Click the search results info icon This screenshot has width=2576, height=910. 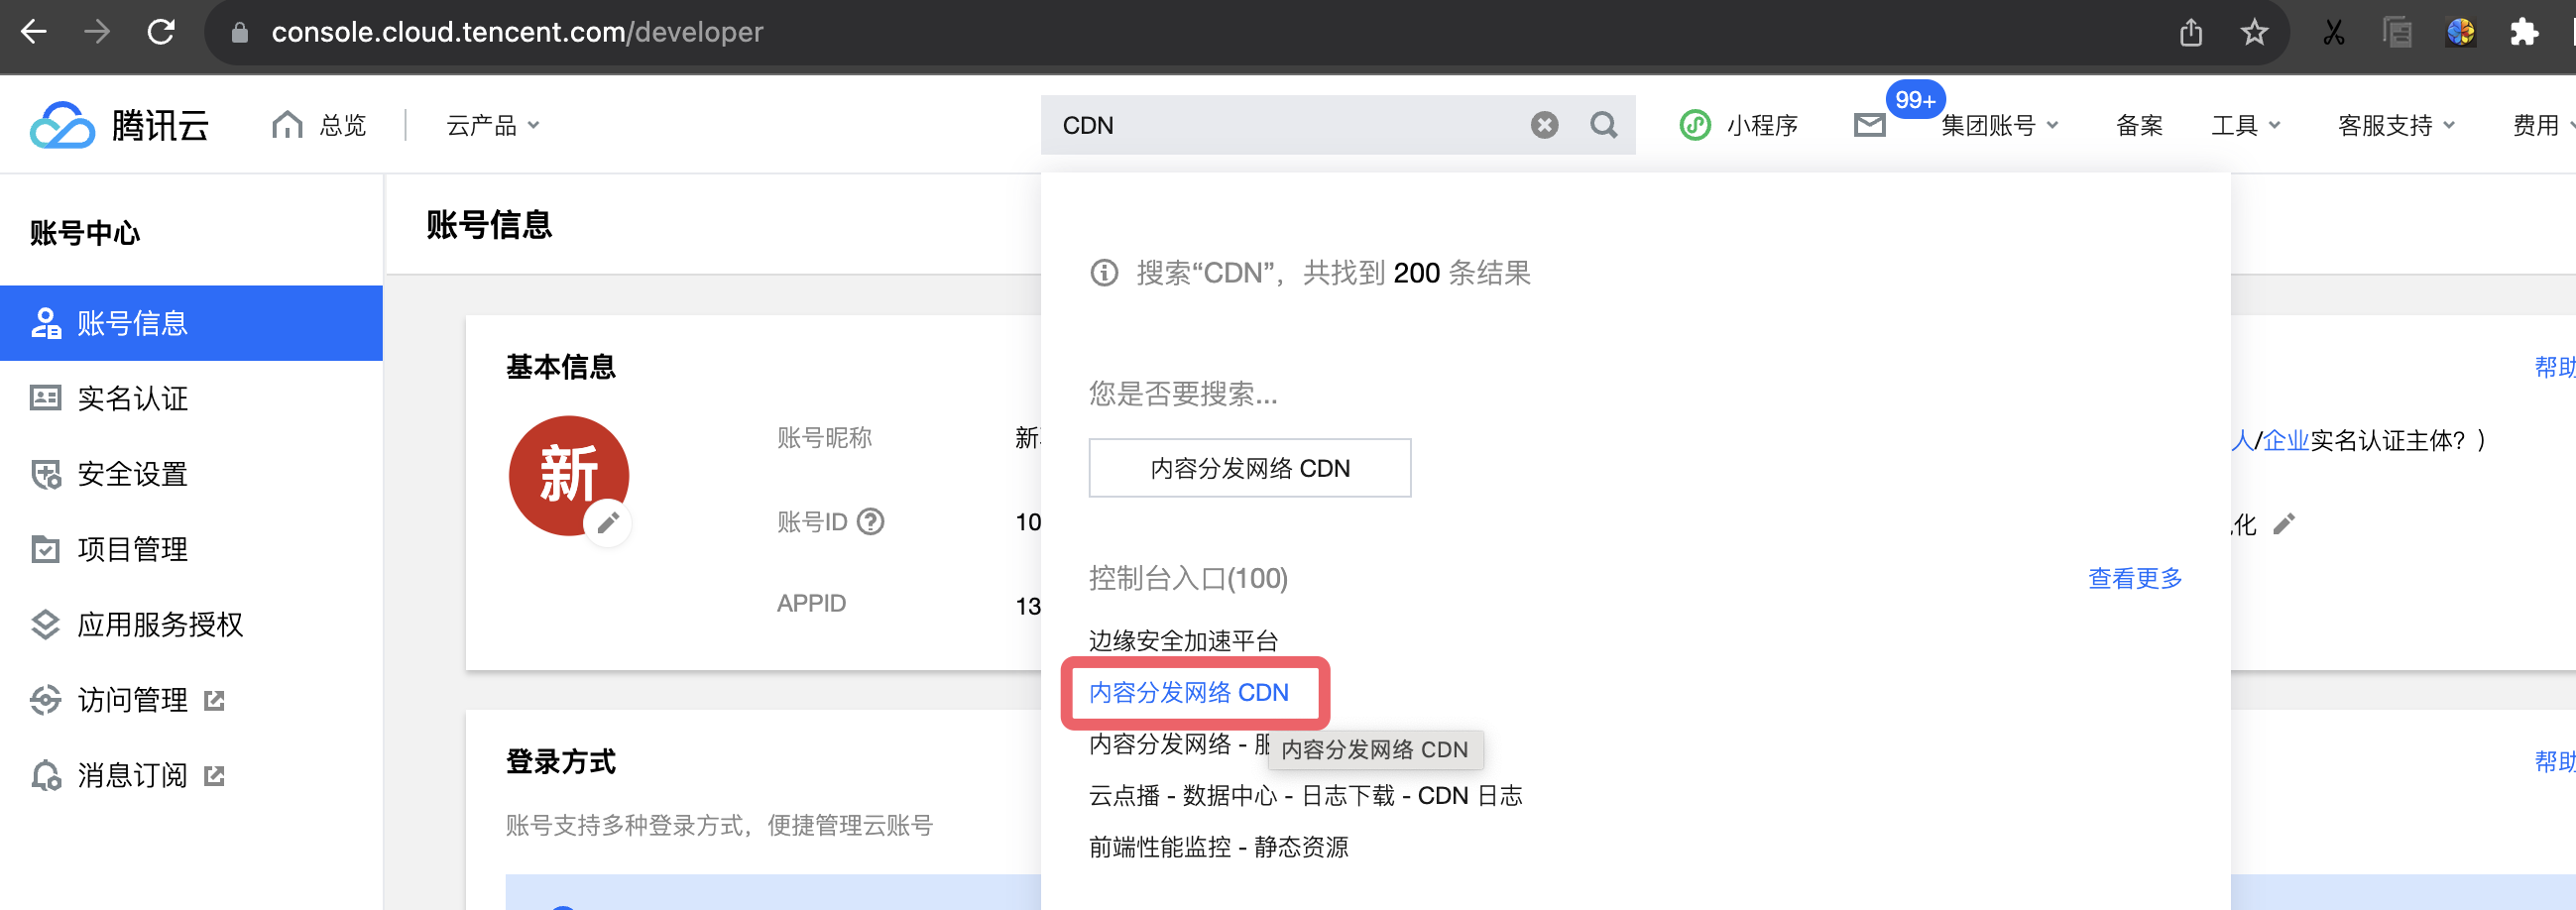click(x=1104, y=273)
